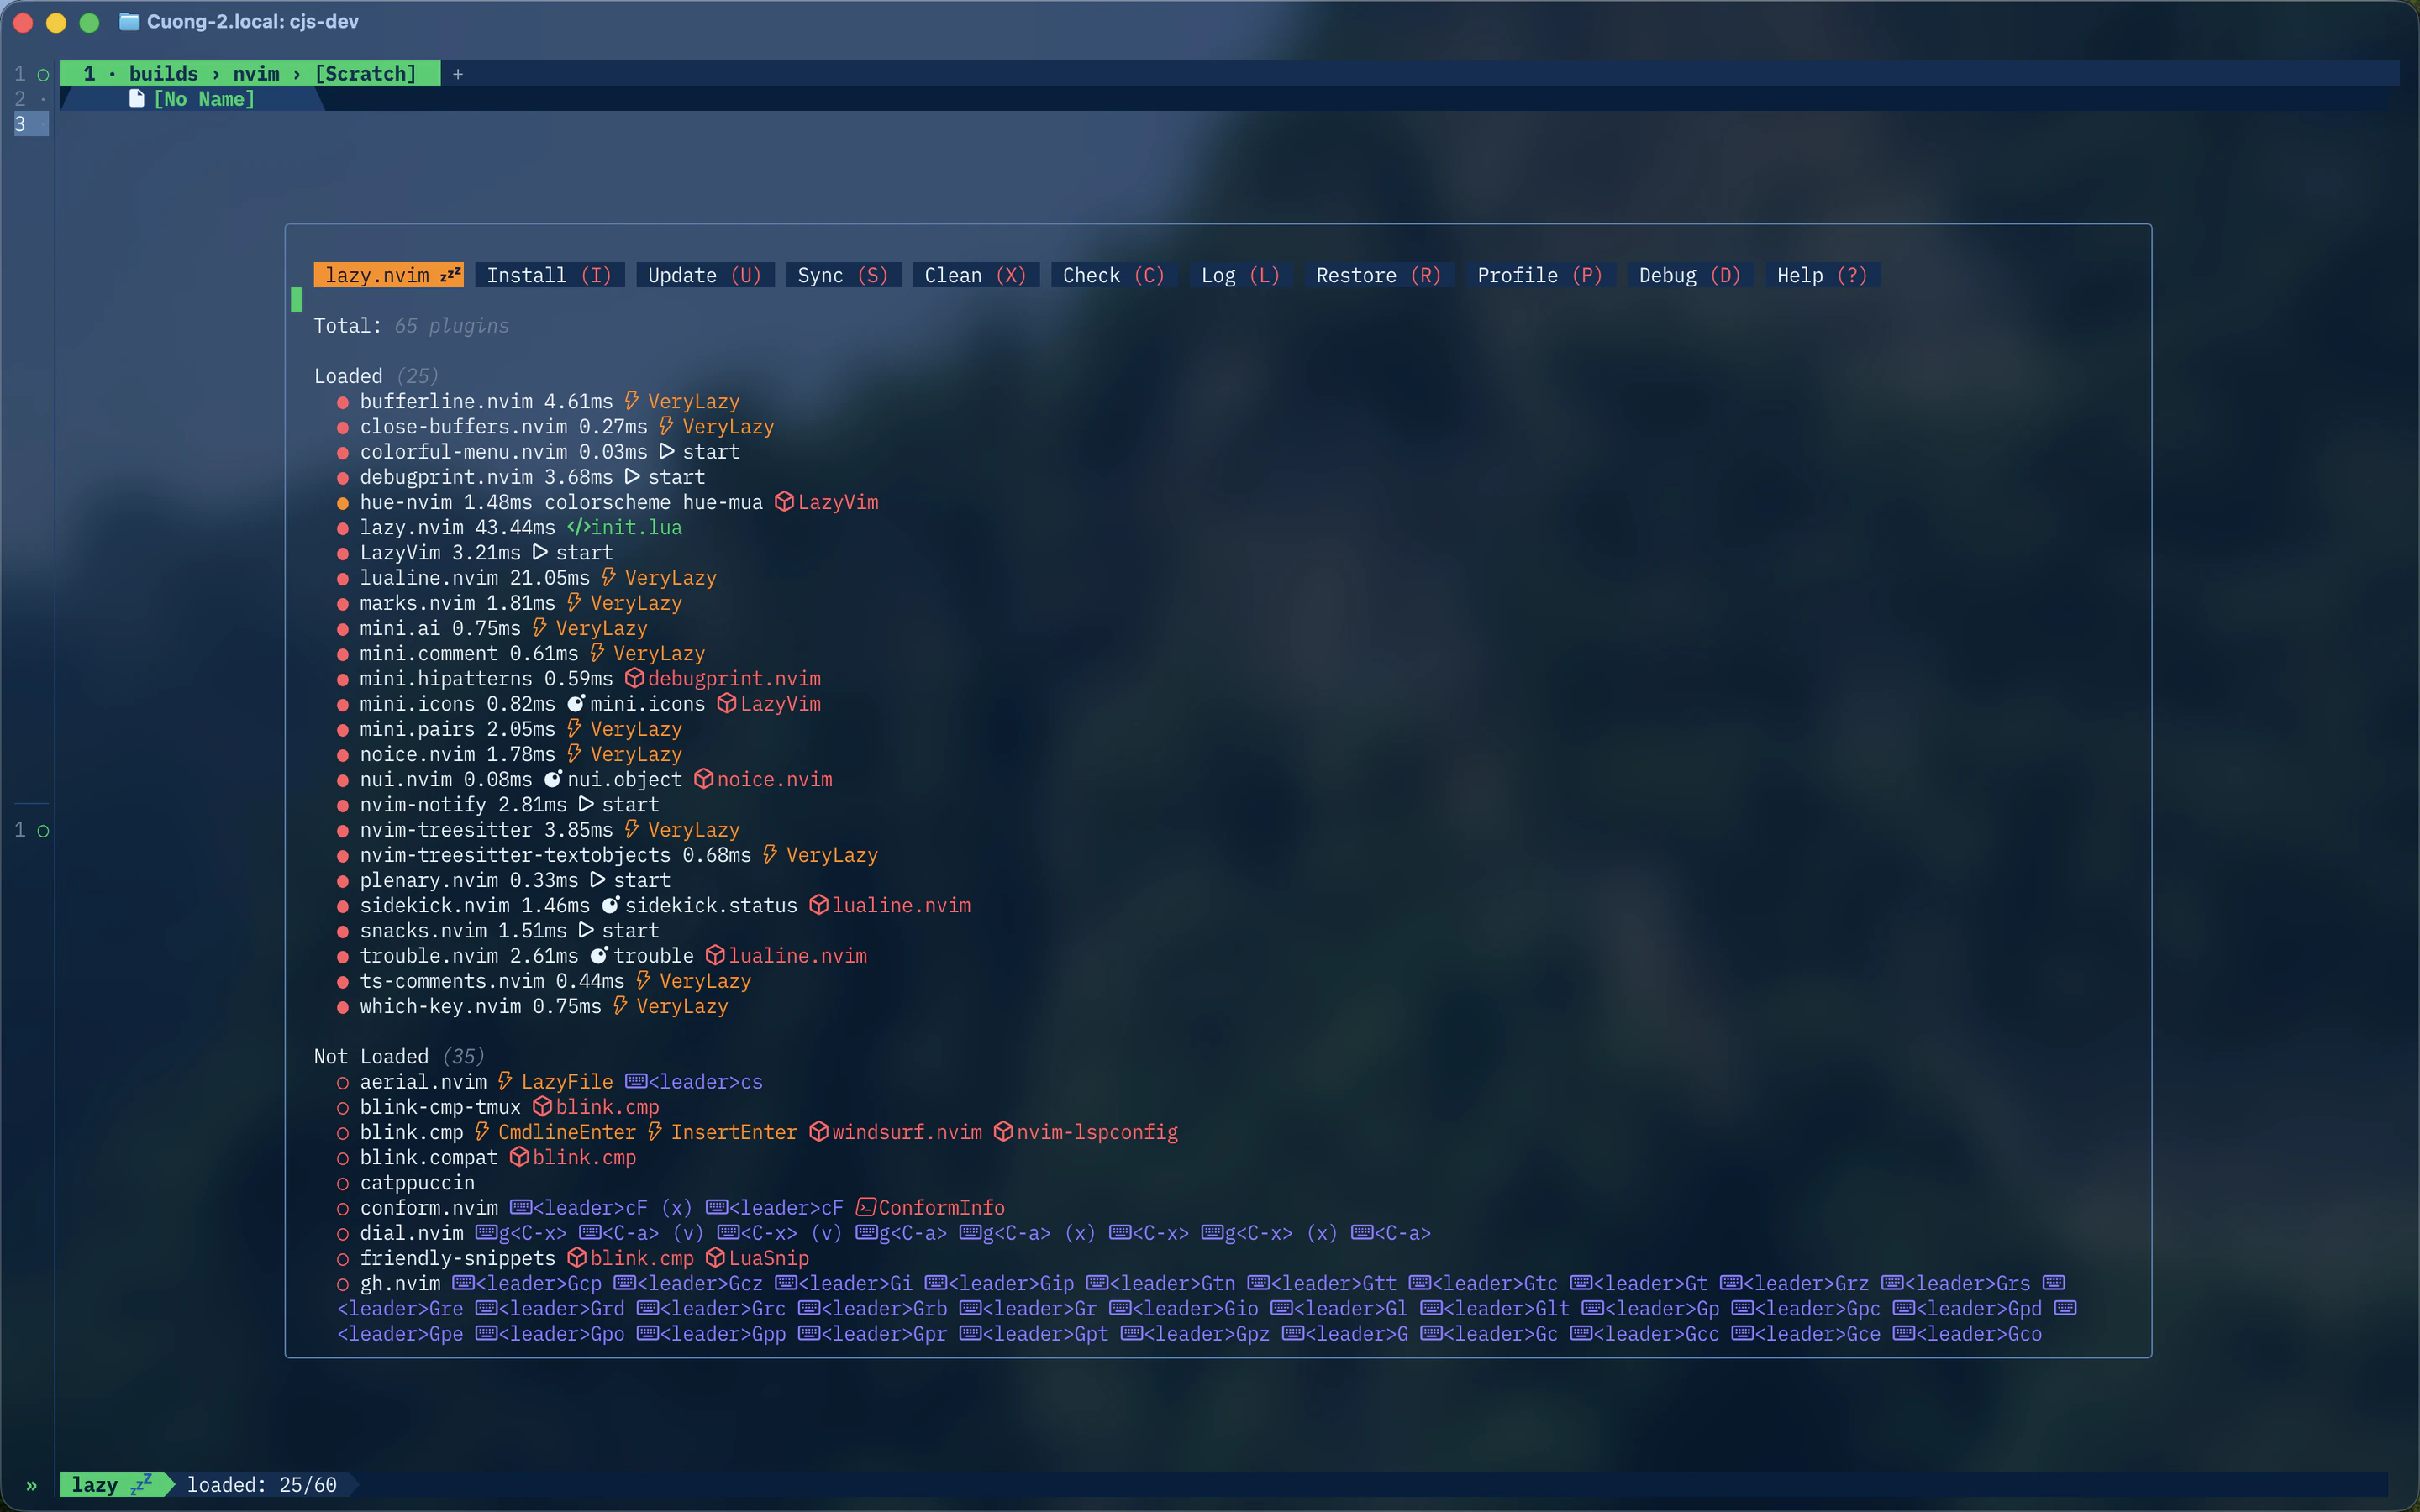
Task: Click the require icon before mini.icons module
Action: pos(576,704)
